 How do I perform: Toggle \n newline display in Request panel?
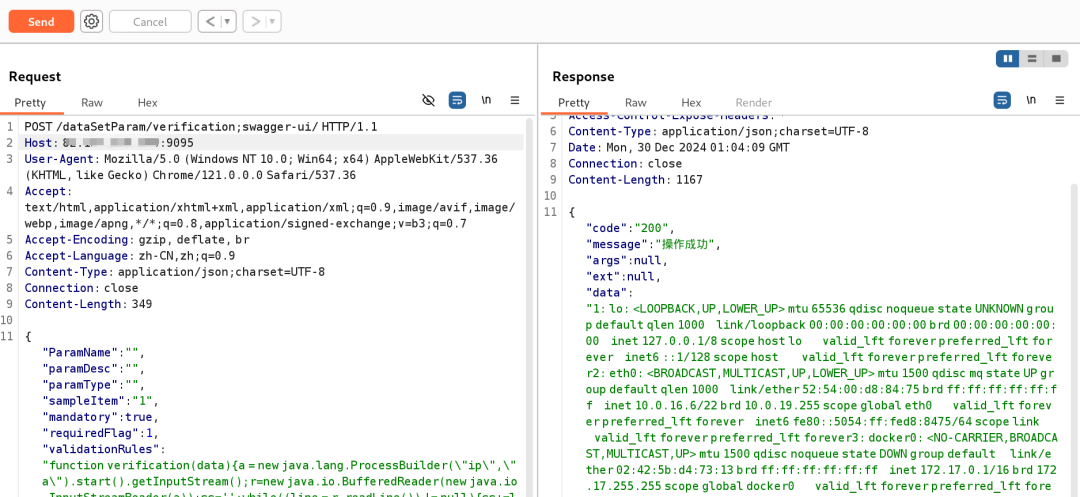tap(486, 101)
